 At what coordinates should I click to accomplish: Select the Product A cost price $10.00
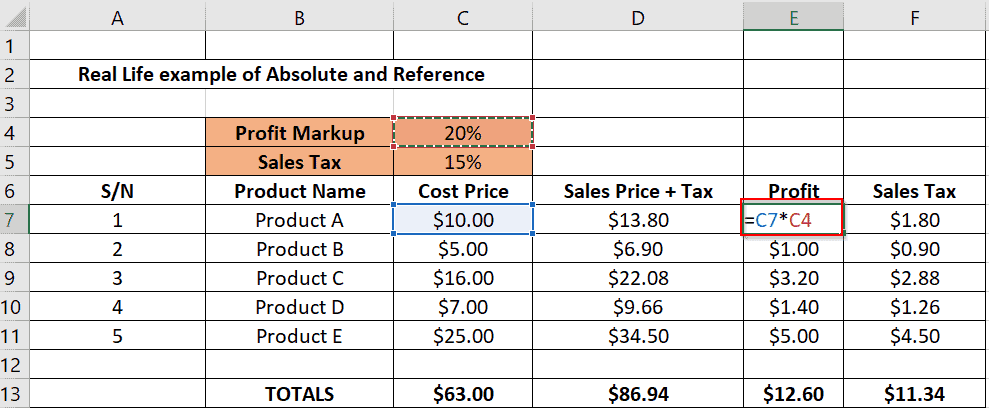click(x=463, y=220)
